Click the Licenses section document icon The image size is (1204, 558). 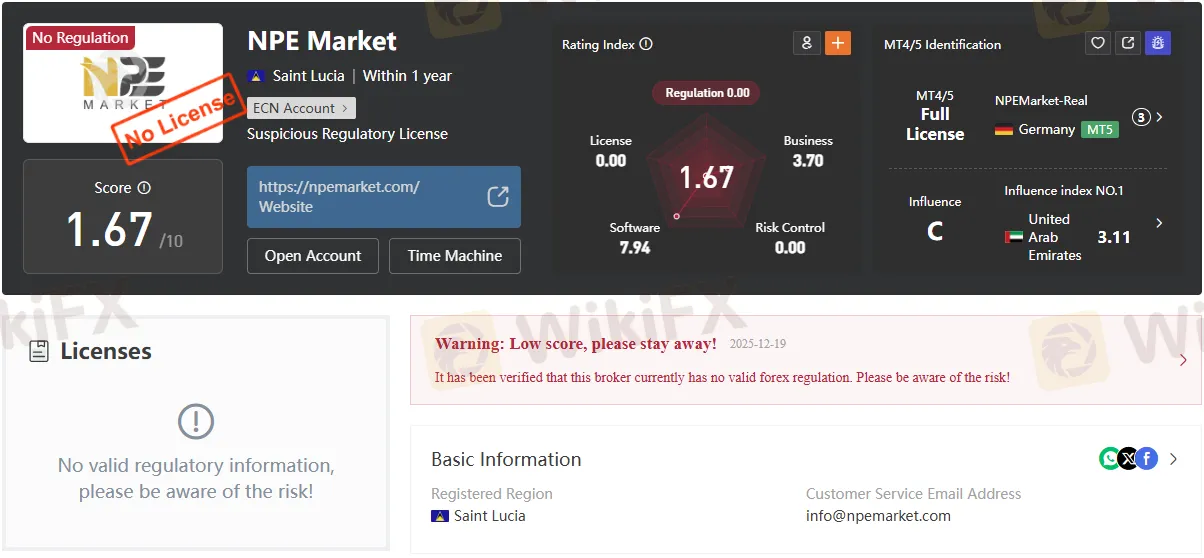39,351
